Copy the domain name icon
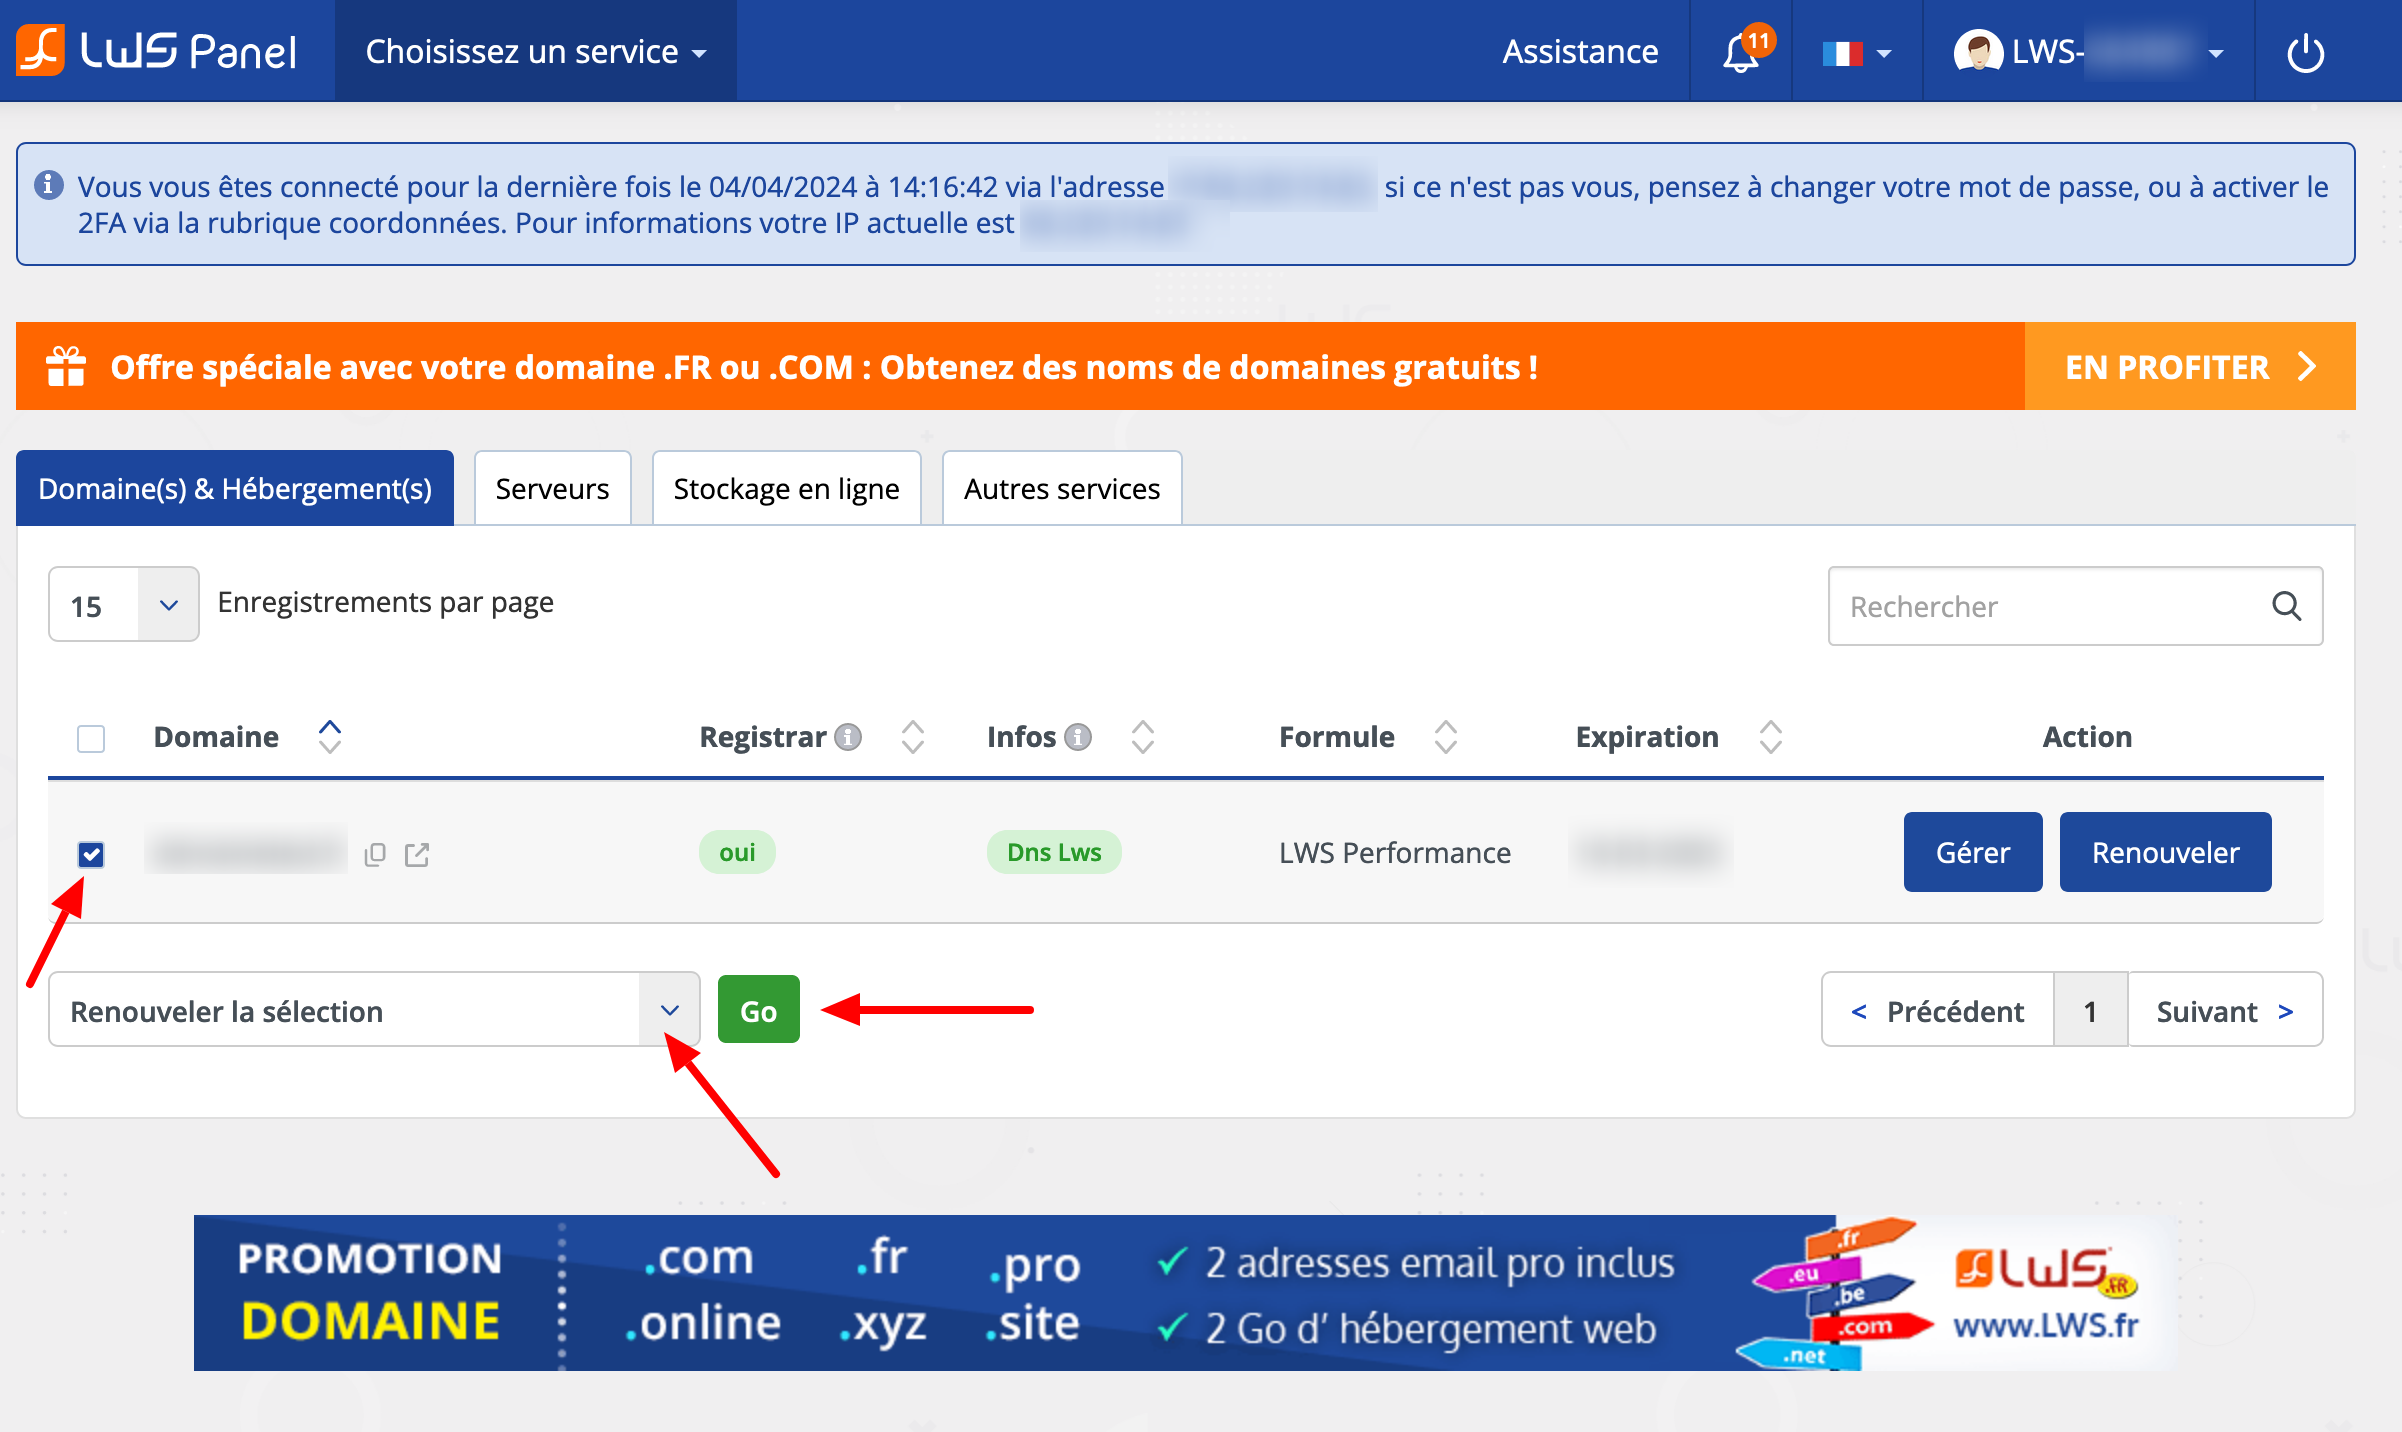Viewport: 2402px width, 1432px height. click(375, 854)
